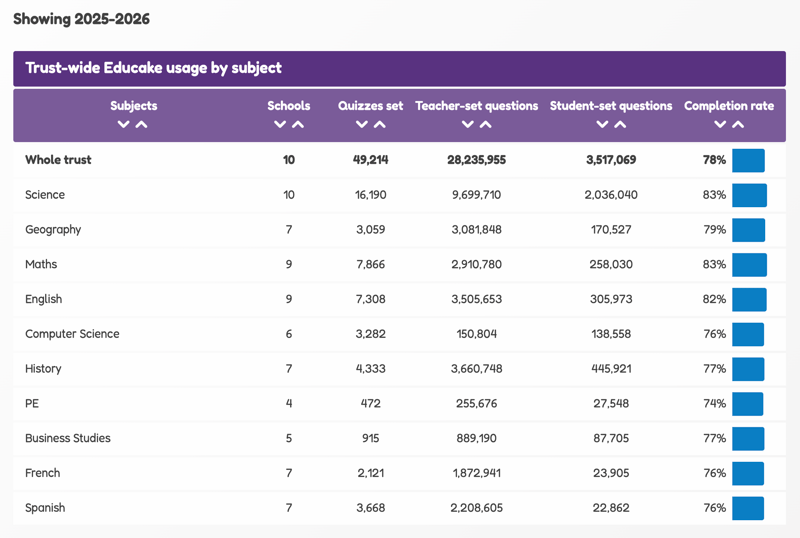This screenshot has width=800, height=538.
Task: Click French quizzes set value 2,121
Action: [370, 473]
